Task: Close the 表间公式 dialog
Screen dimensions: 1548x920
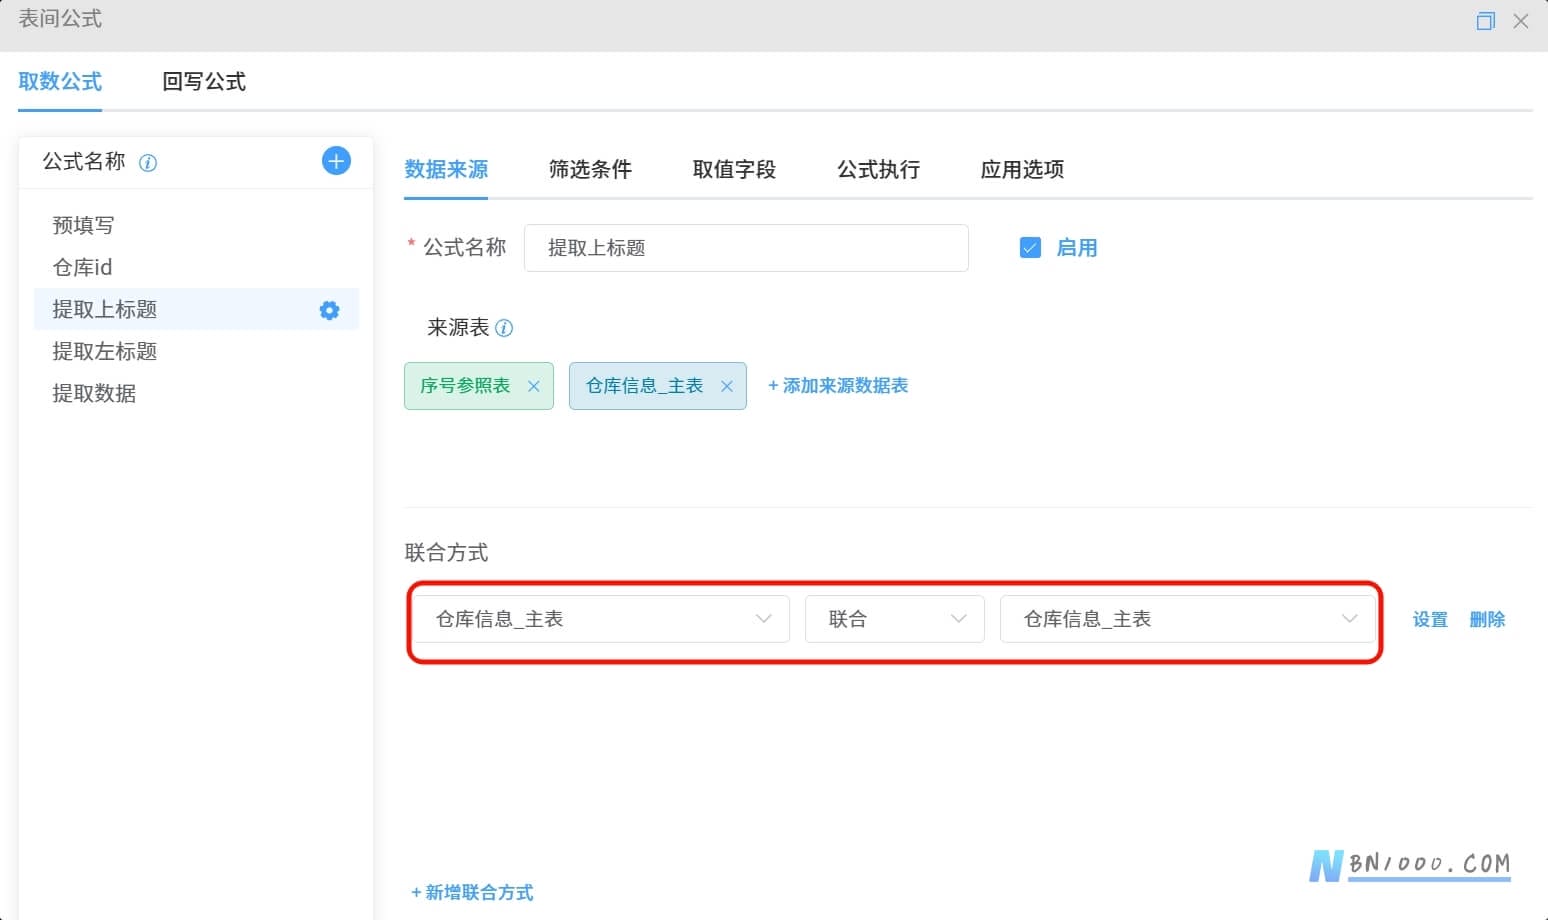Action: pyautogui.click(x=1521, y=21)
